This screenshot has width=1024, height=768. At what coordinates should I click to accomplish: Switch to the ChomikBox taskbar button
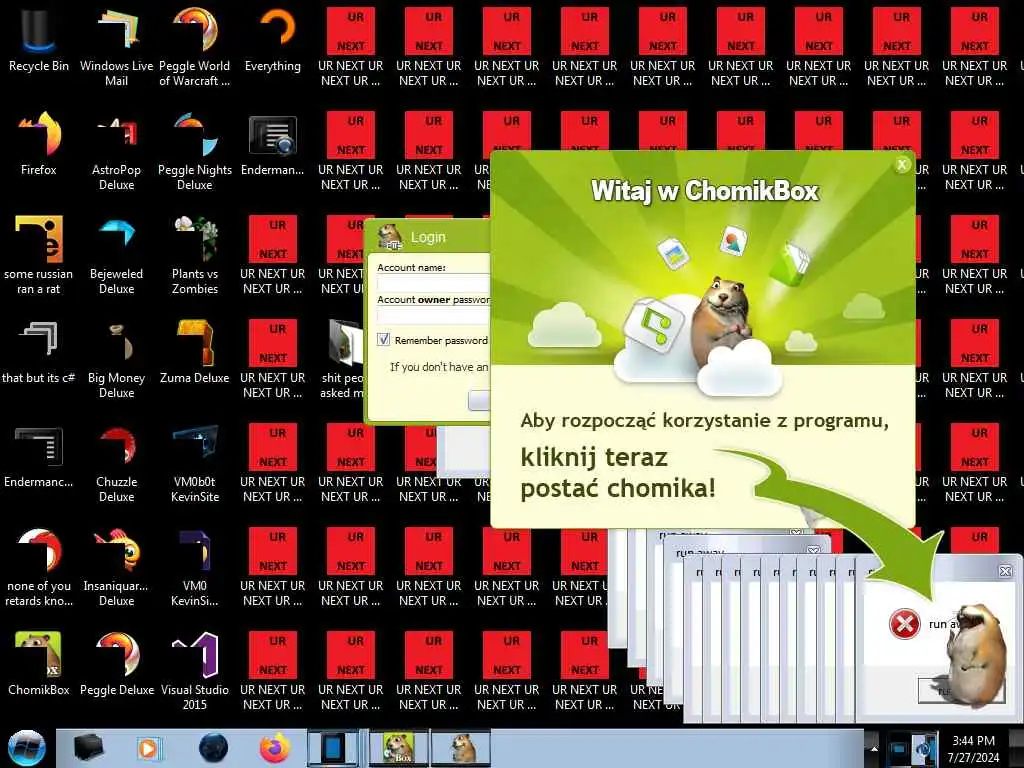pos(399,748)
